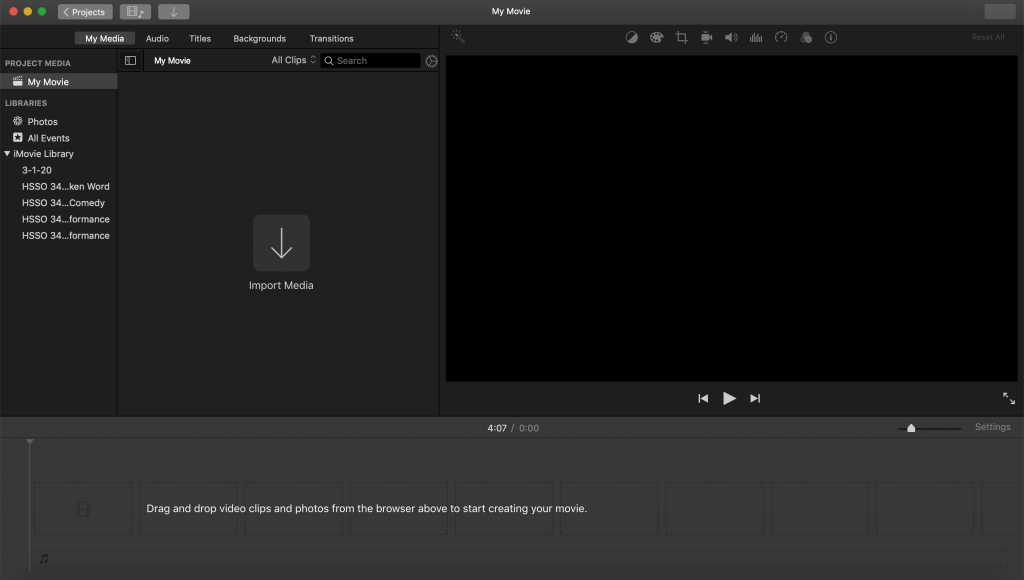Toggle the media browser filmstrip button

click(135, 12)
